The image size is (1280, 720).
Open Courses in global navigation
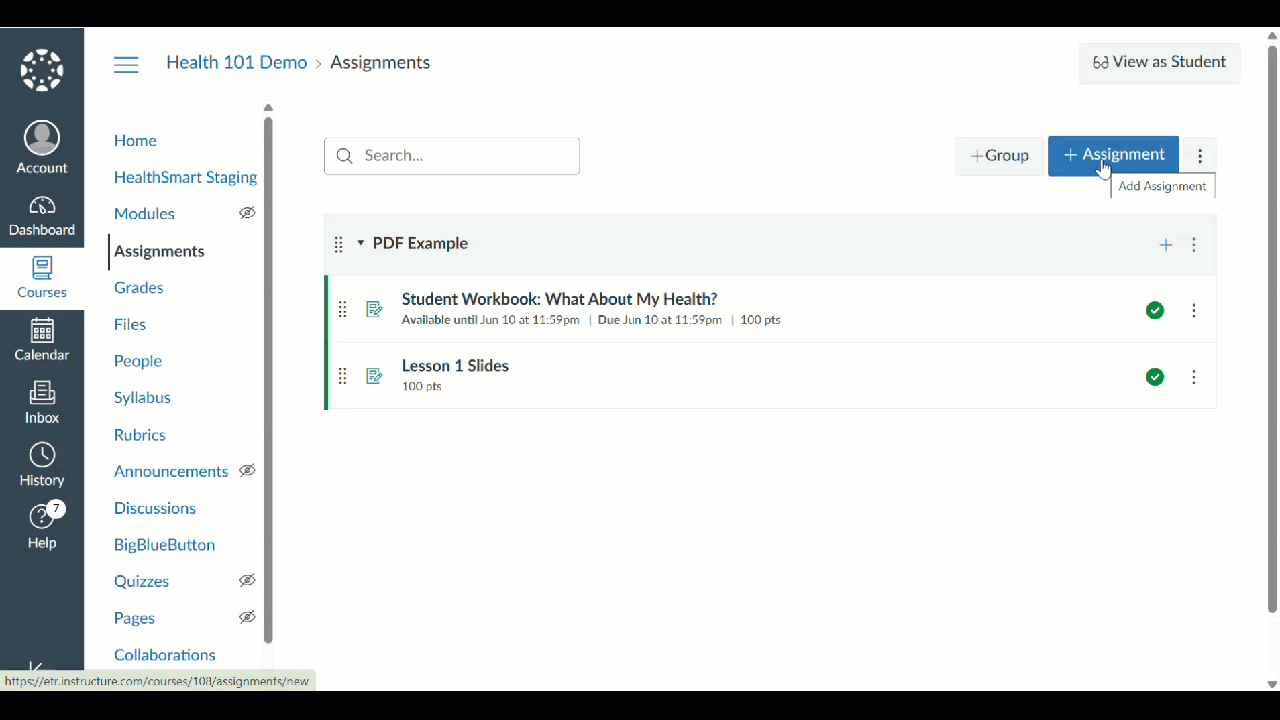[42, 279]
